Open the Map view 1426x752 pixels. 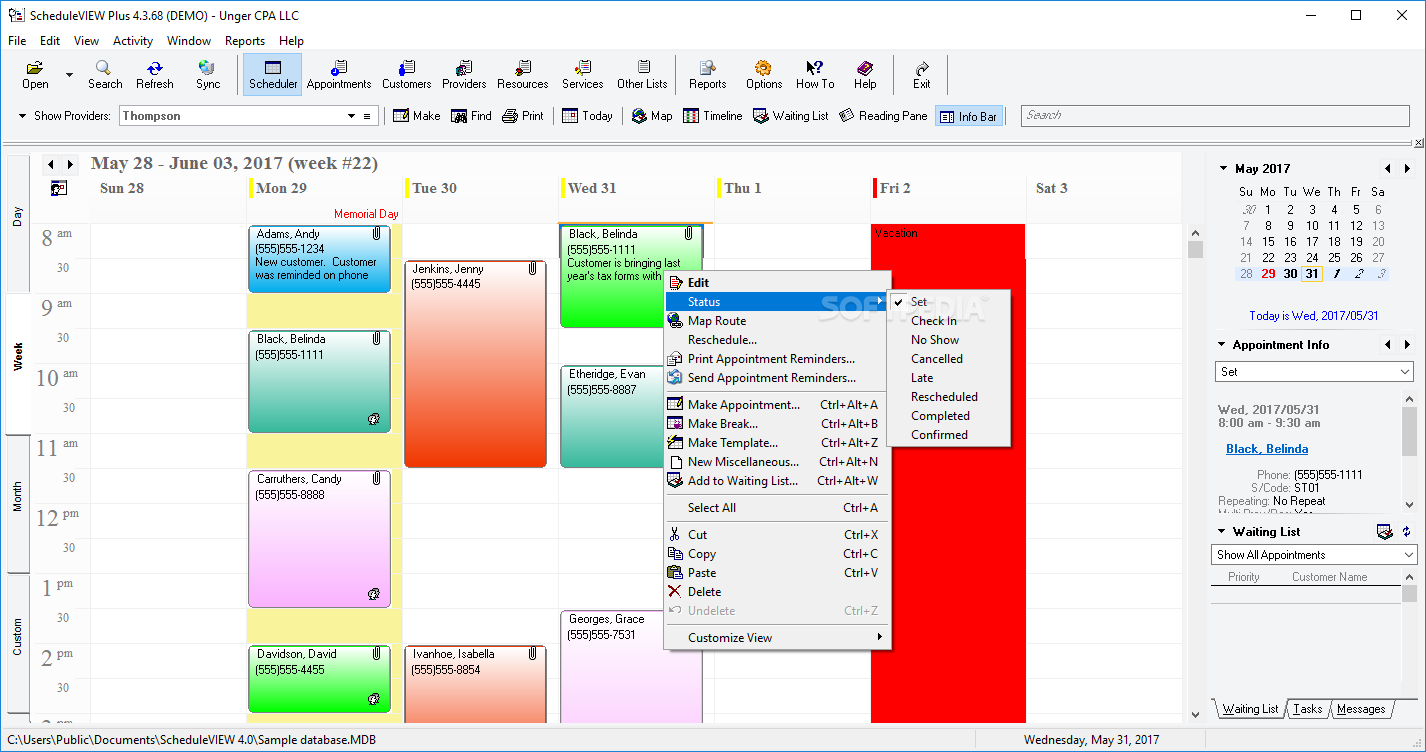click(652, 116)
